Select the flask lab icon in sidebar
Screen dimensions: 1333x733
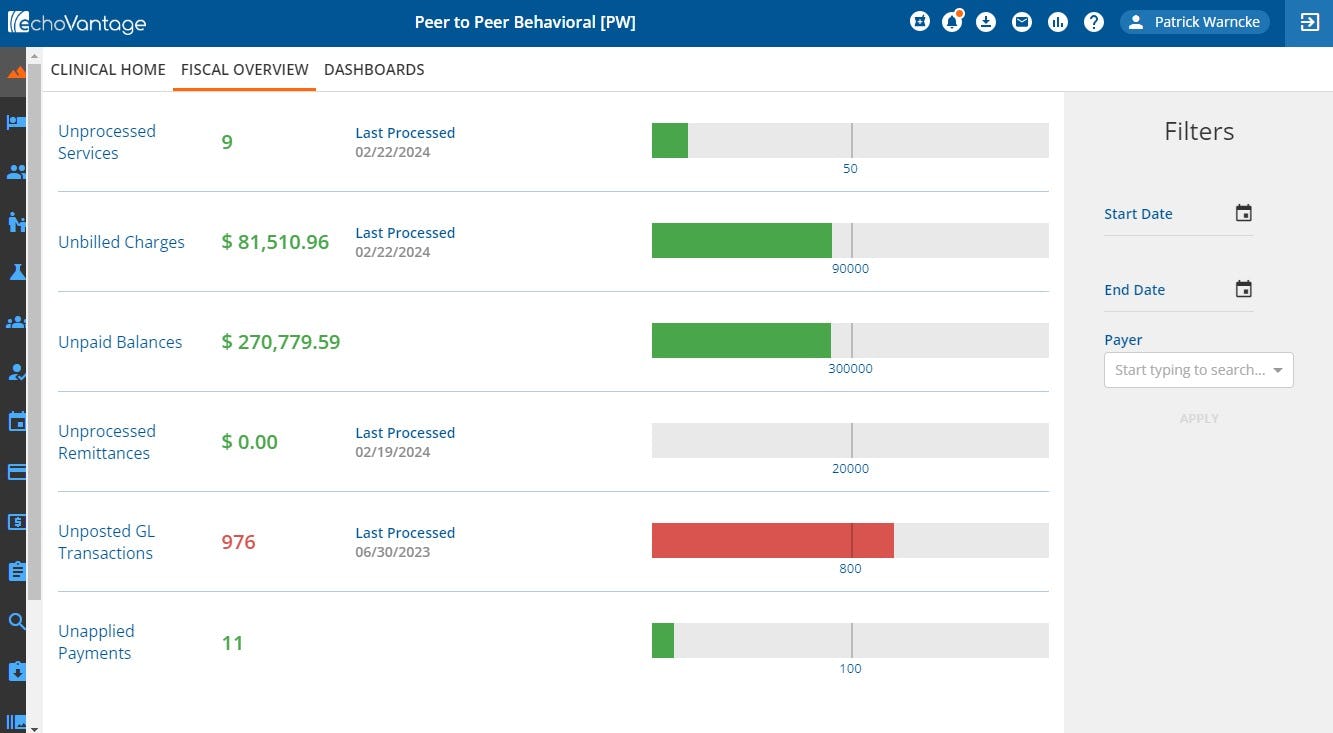click(x=16, y=271)
